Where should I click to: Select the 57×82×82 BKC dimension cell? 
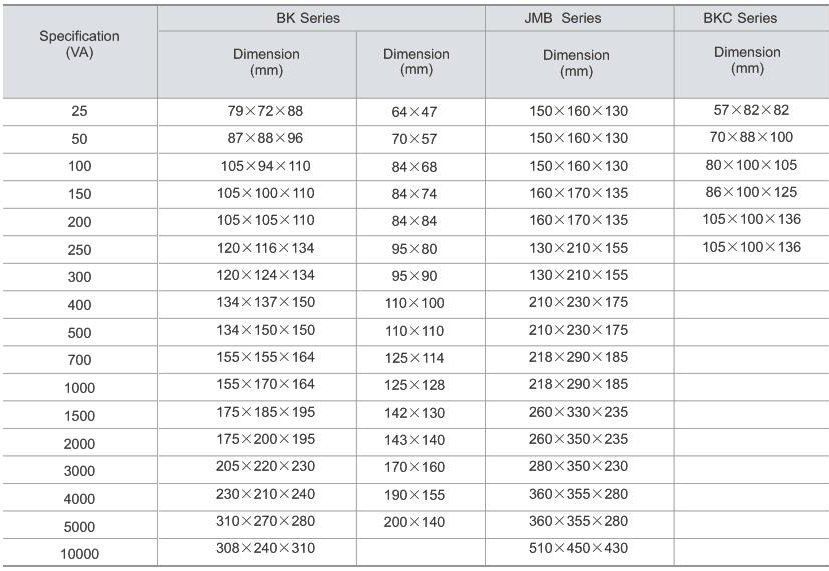pos(752,110)
